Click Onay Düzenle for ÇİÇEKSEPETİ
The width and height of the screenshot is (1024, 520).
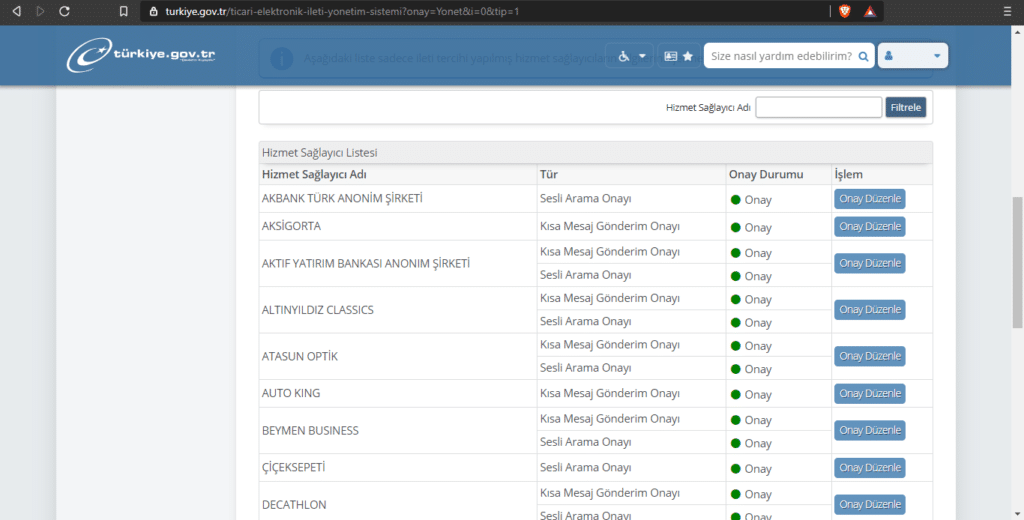pos(869,468)
